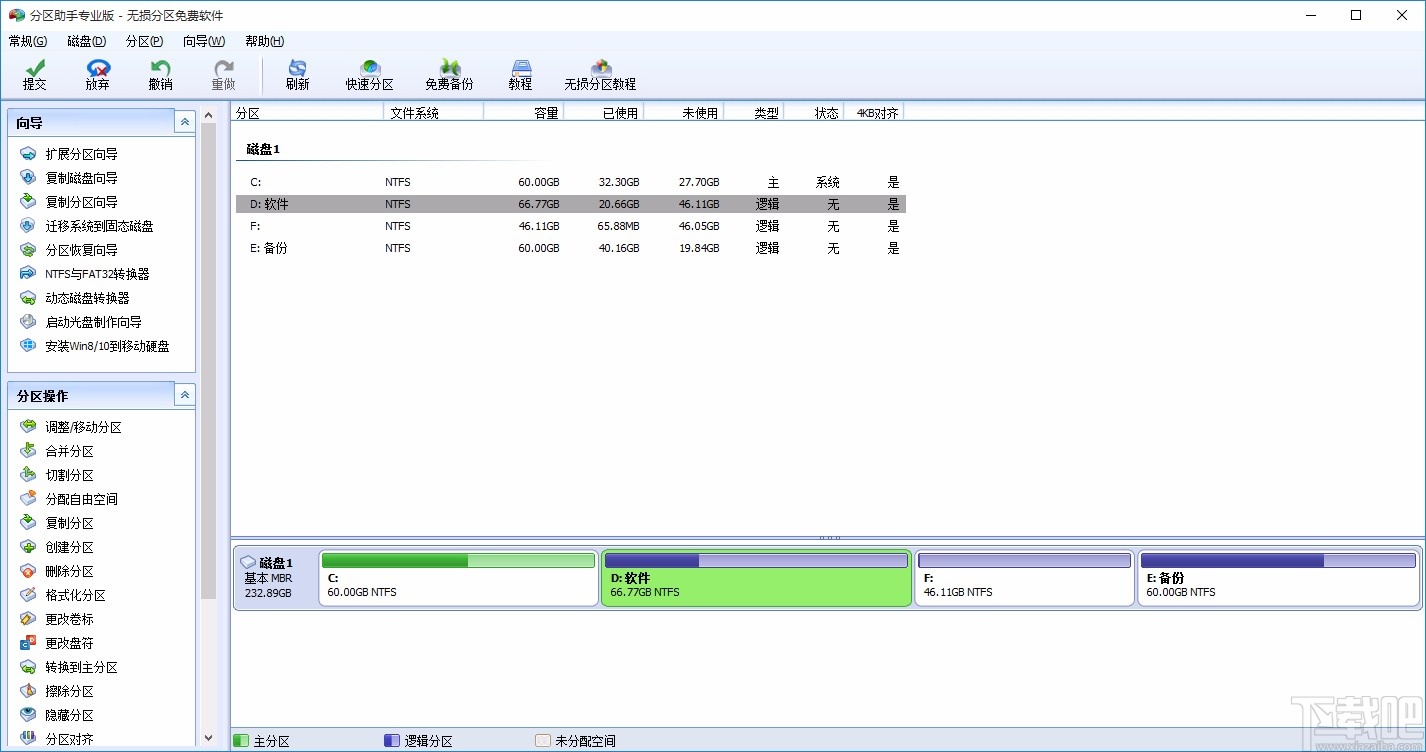Select the C: partition row

(571, 182)
